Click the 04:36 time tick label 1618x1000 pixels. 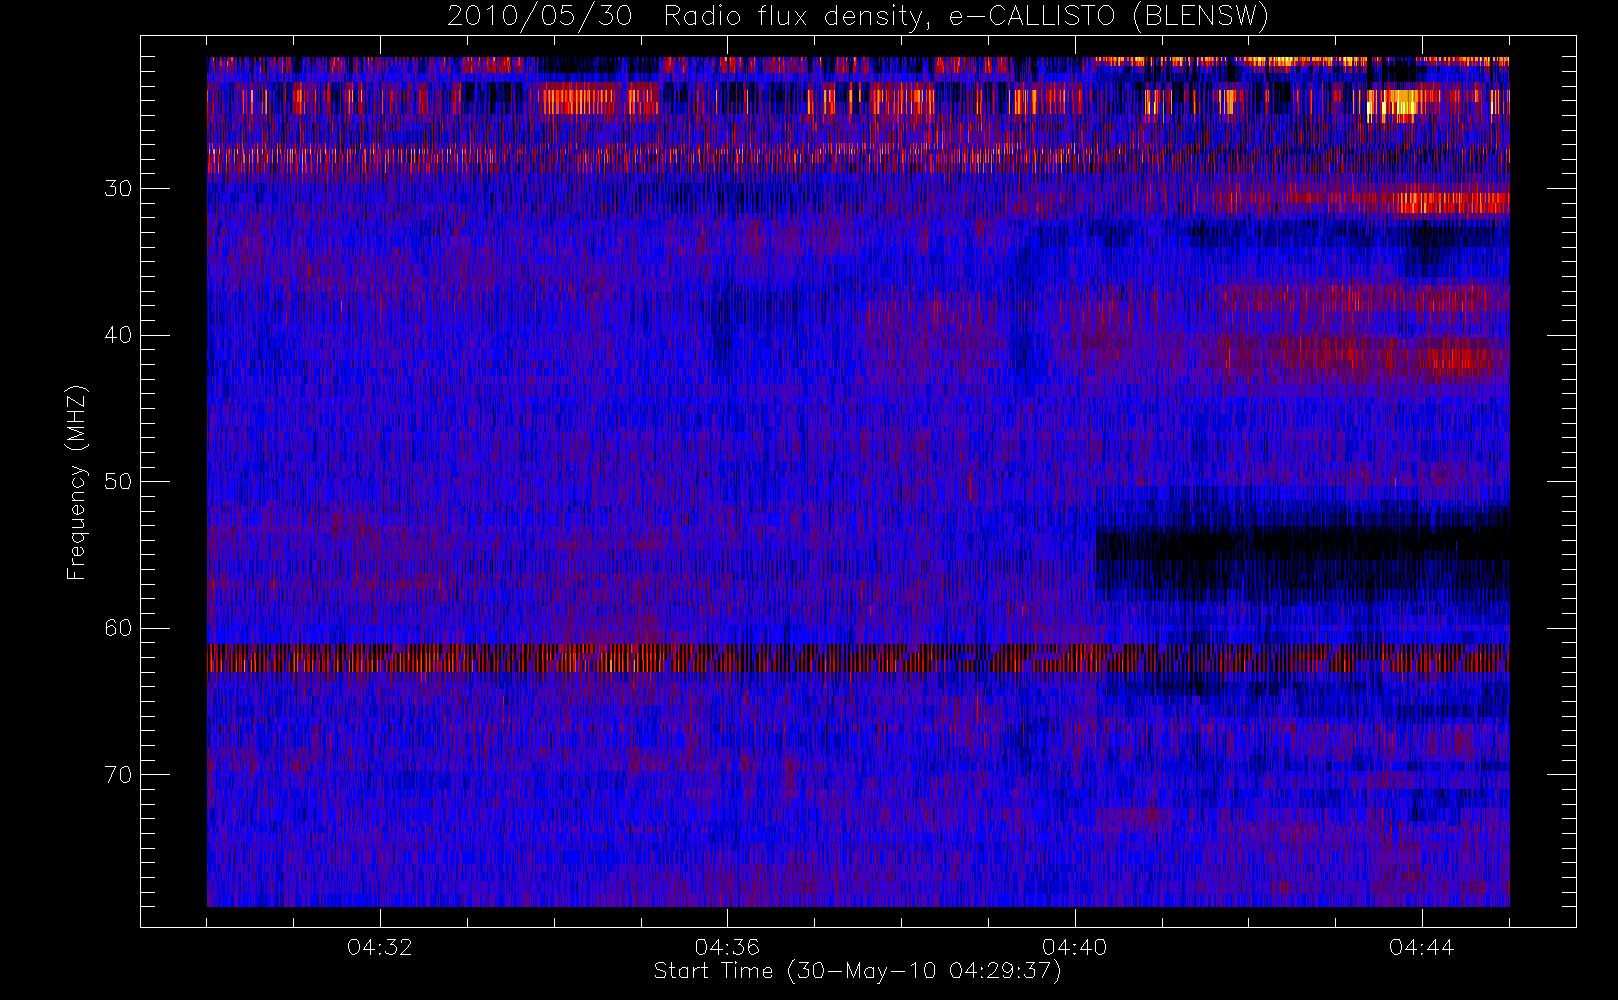point(727,947)
